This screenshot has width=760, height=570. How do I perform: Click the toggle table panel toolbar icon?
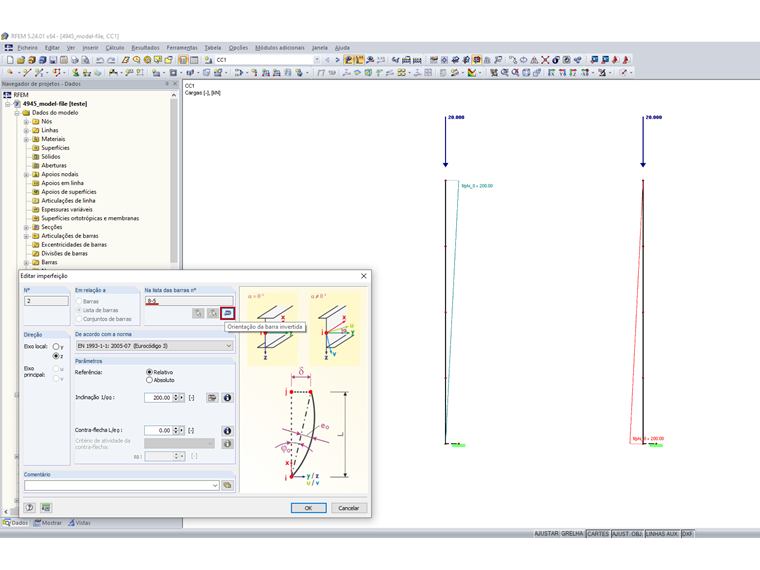(x=194, y=60)
